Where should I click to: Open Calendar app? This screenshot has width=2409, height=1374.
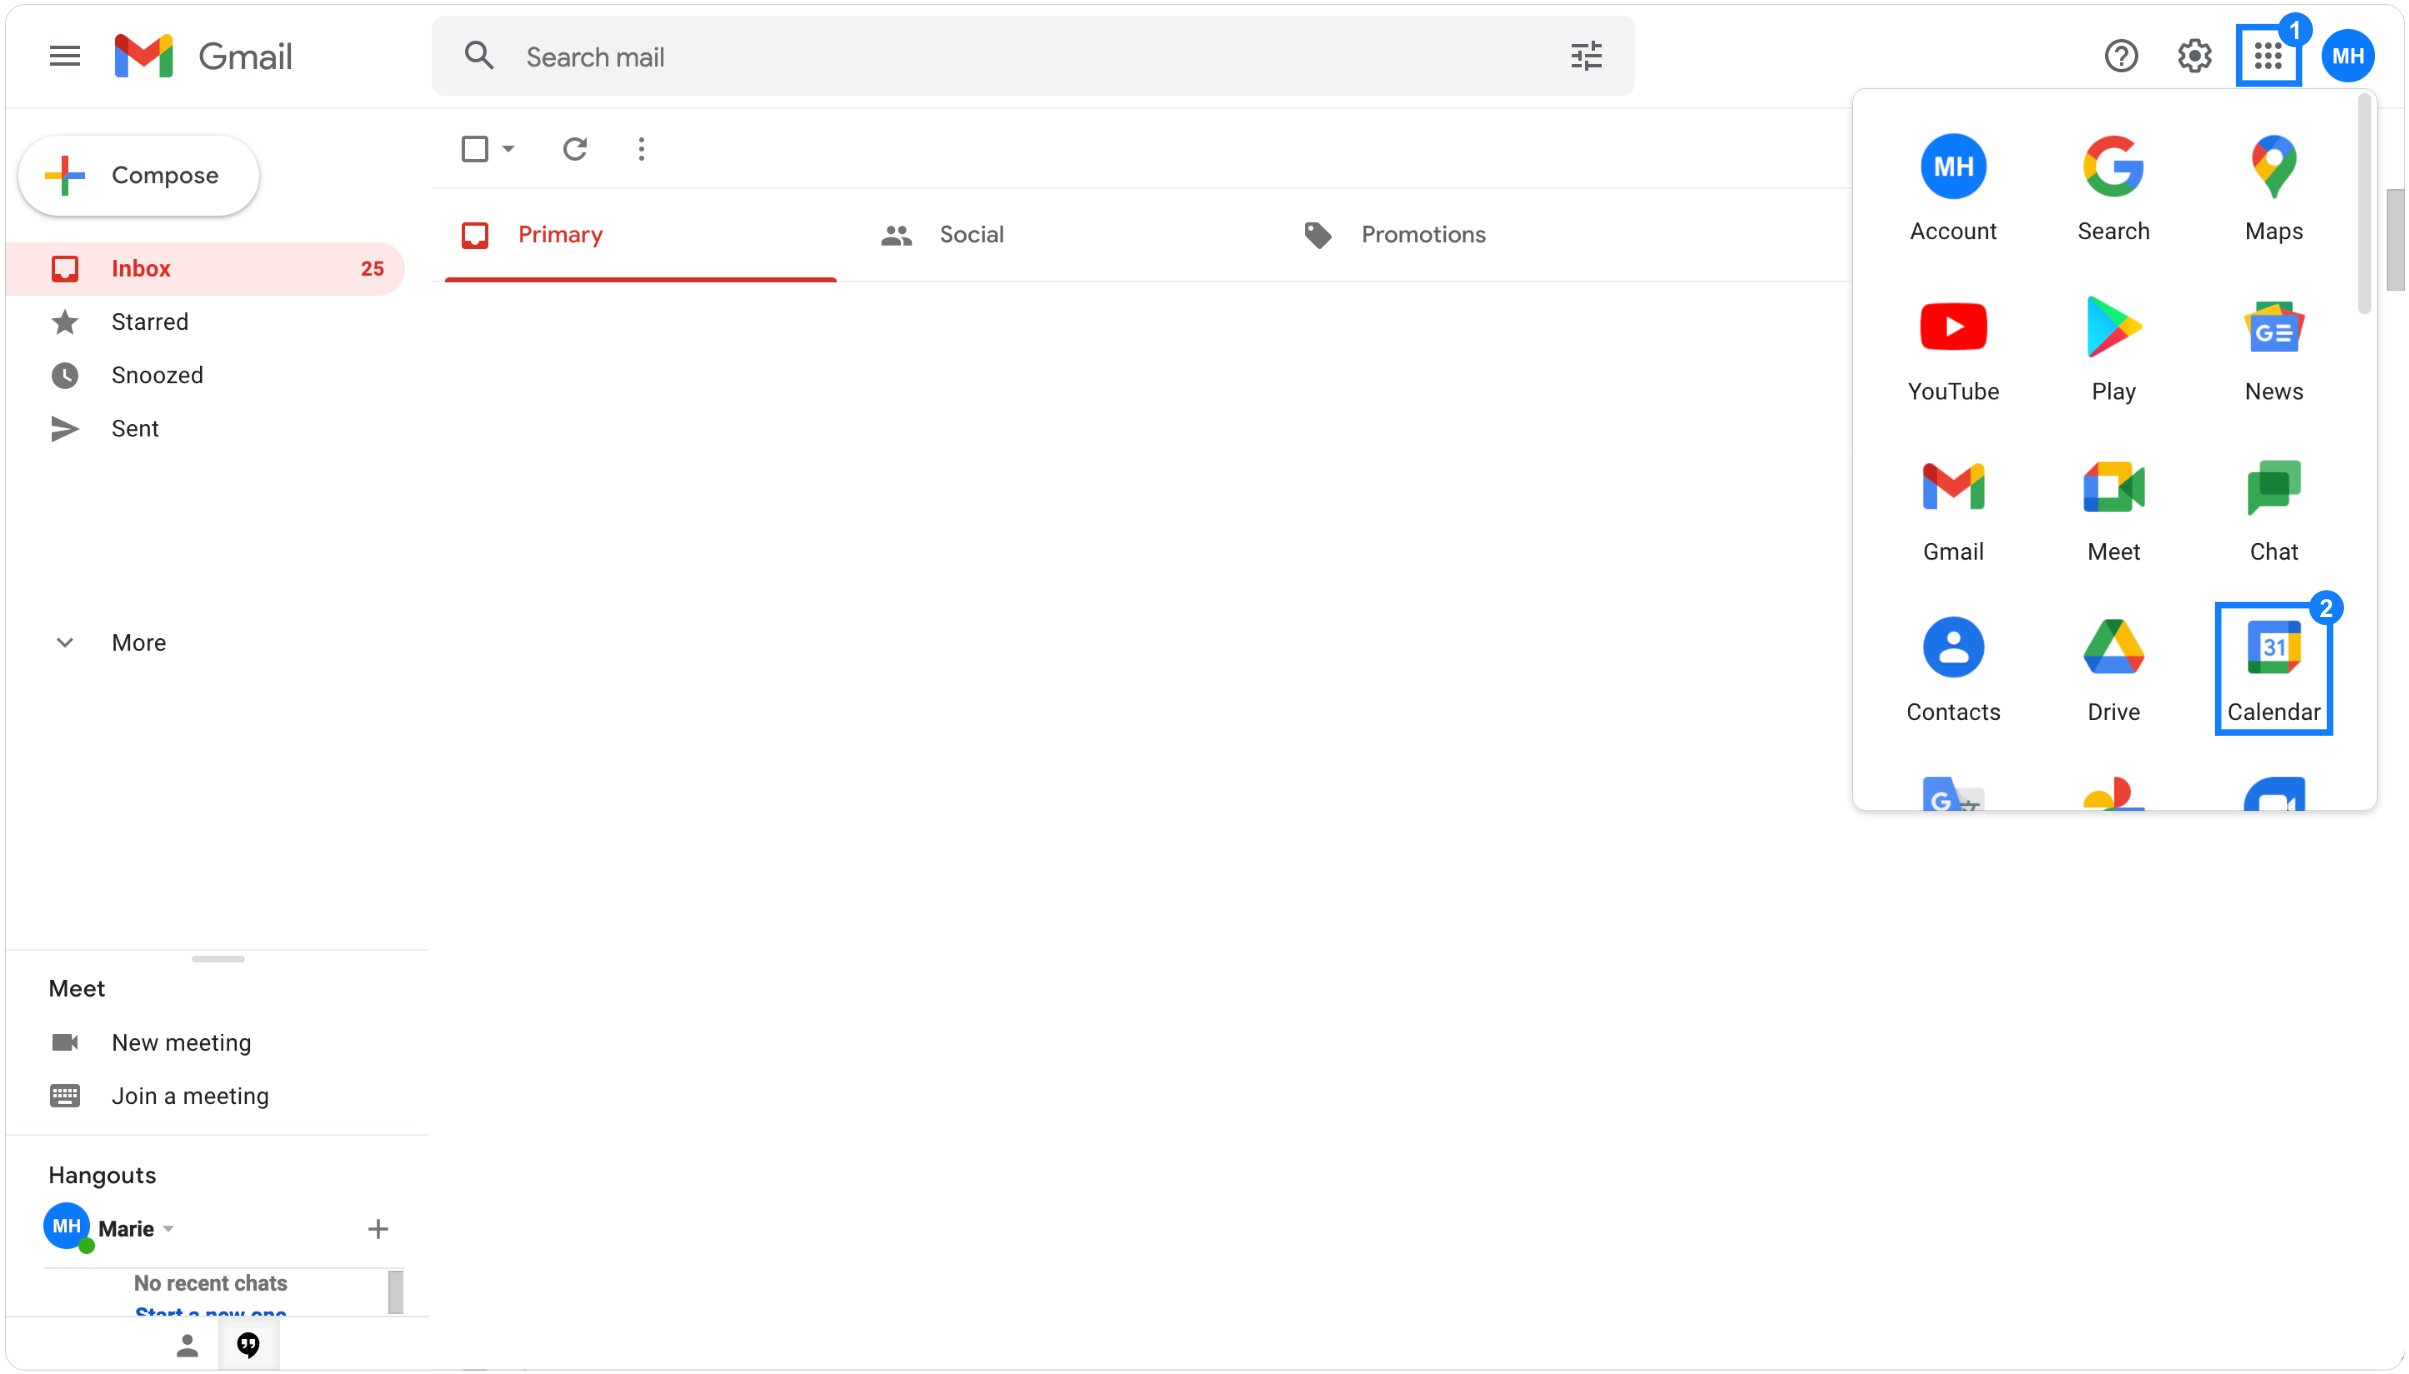2274,669
